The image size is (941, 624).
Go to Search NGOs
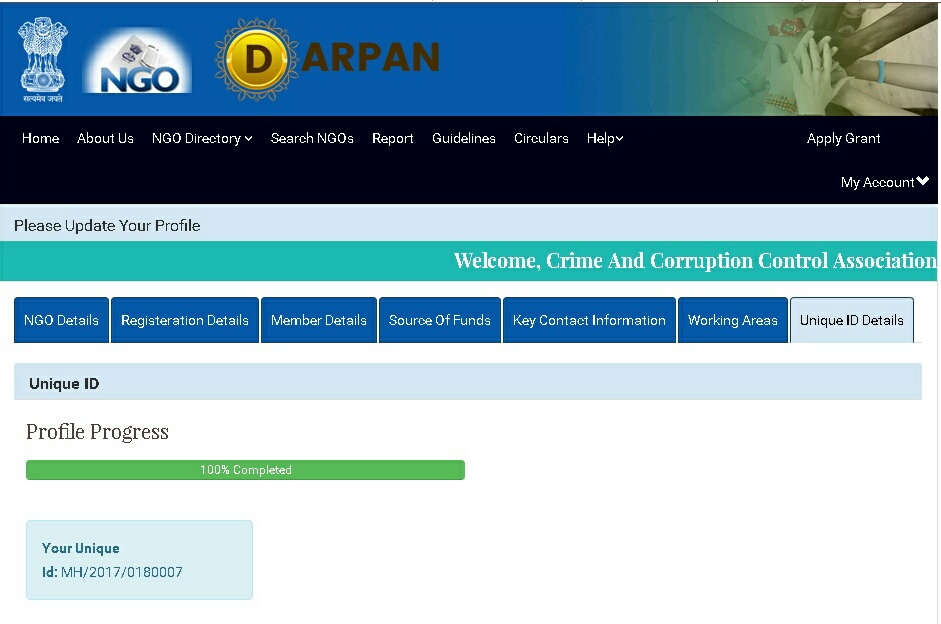click(x=312, y=138)
